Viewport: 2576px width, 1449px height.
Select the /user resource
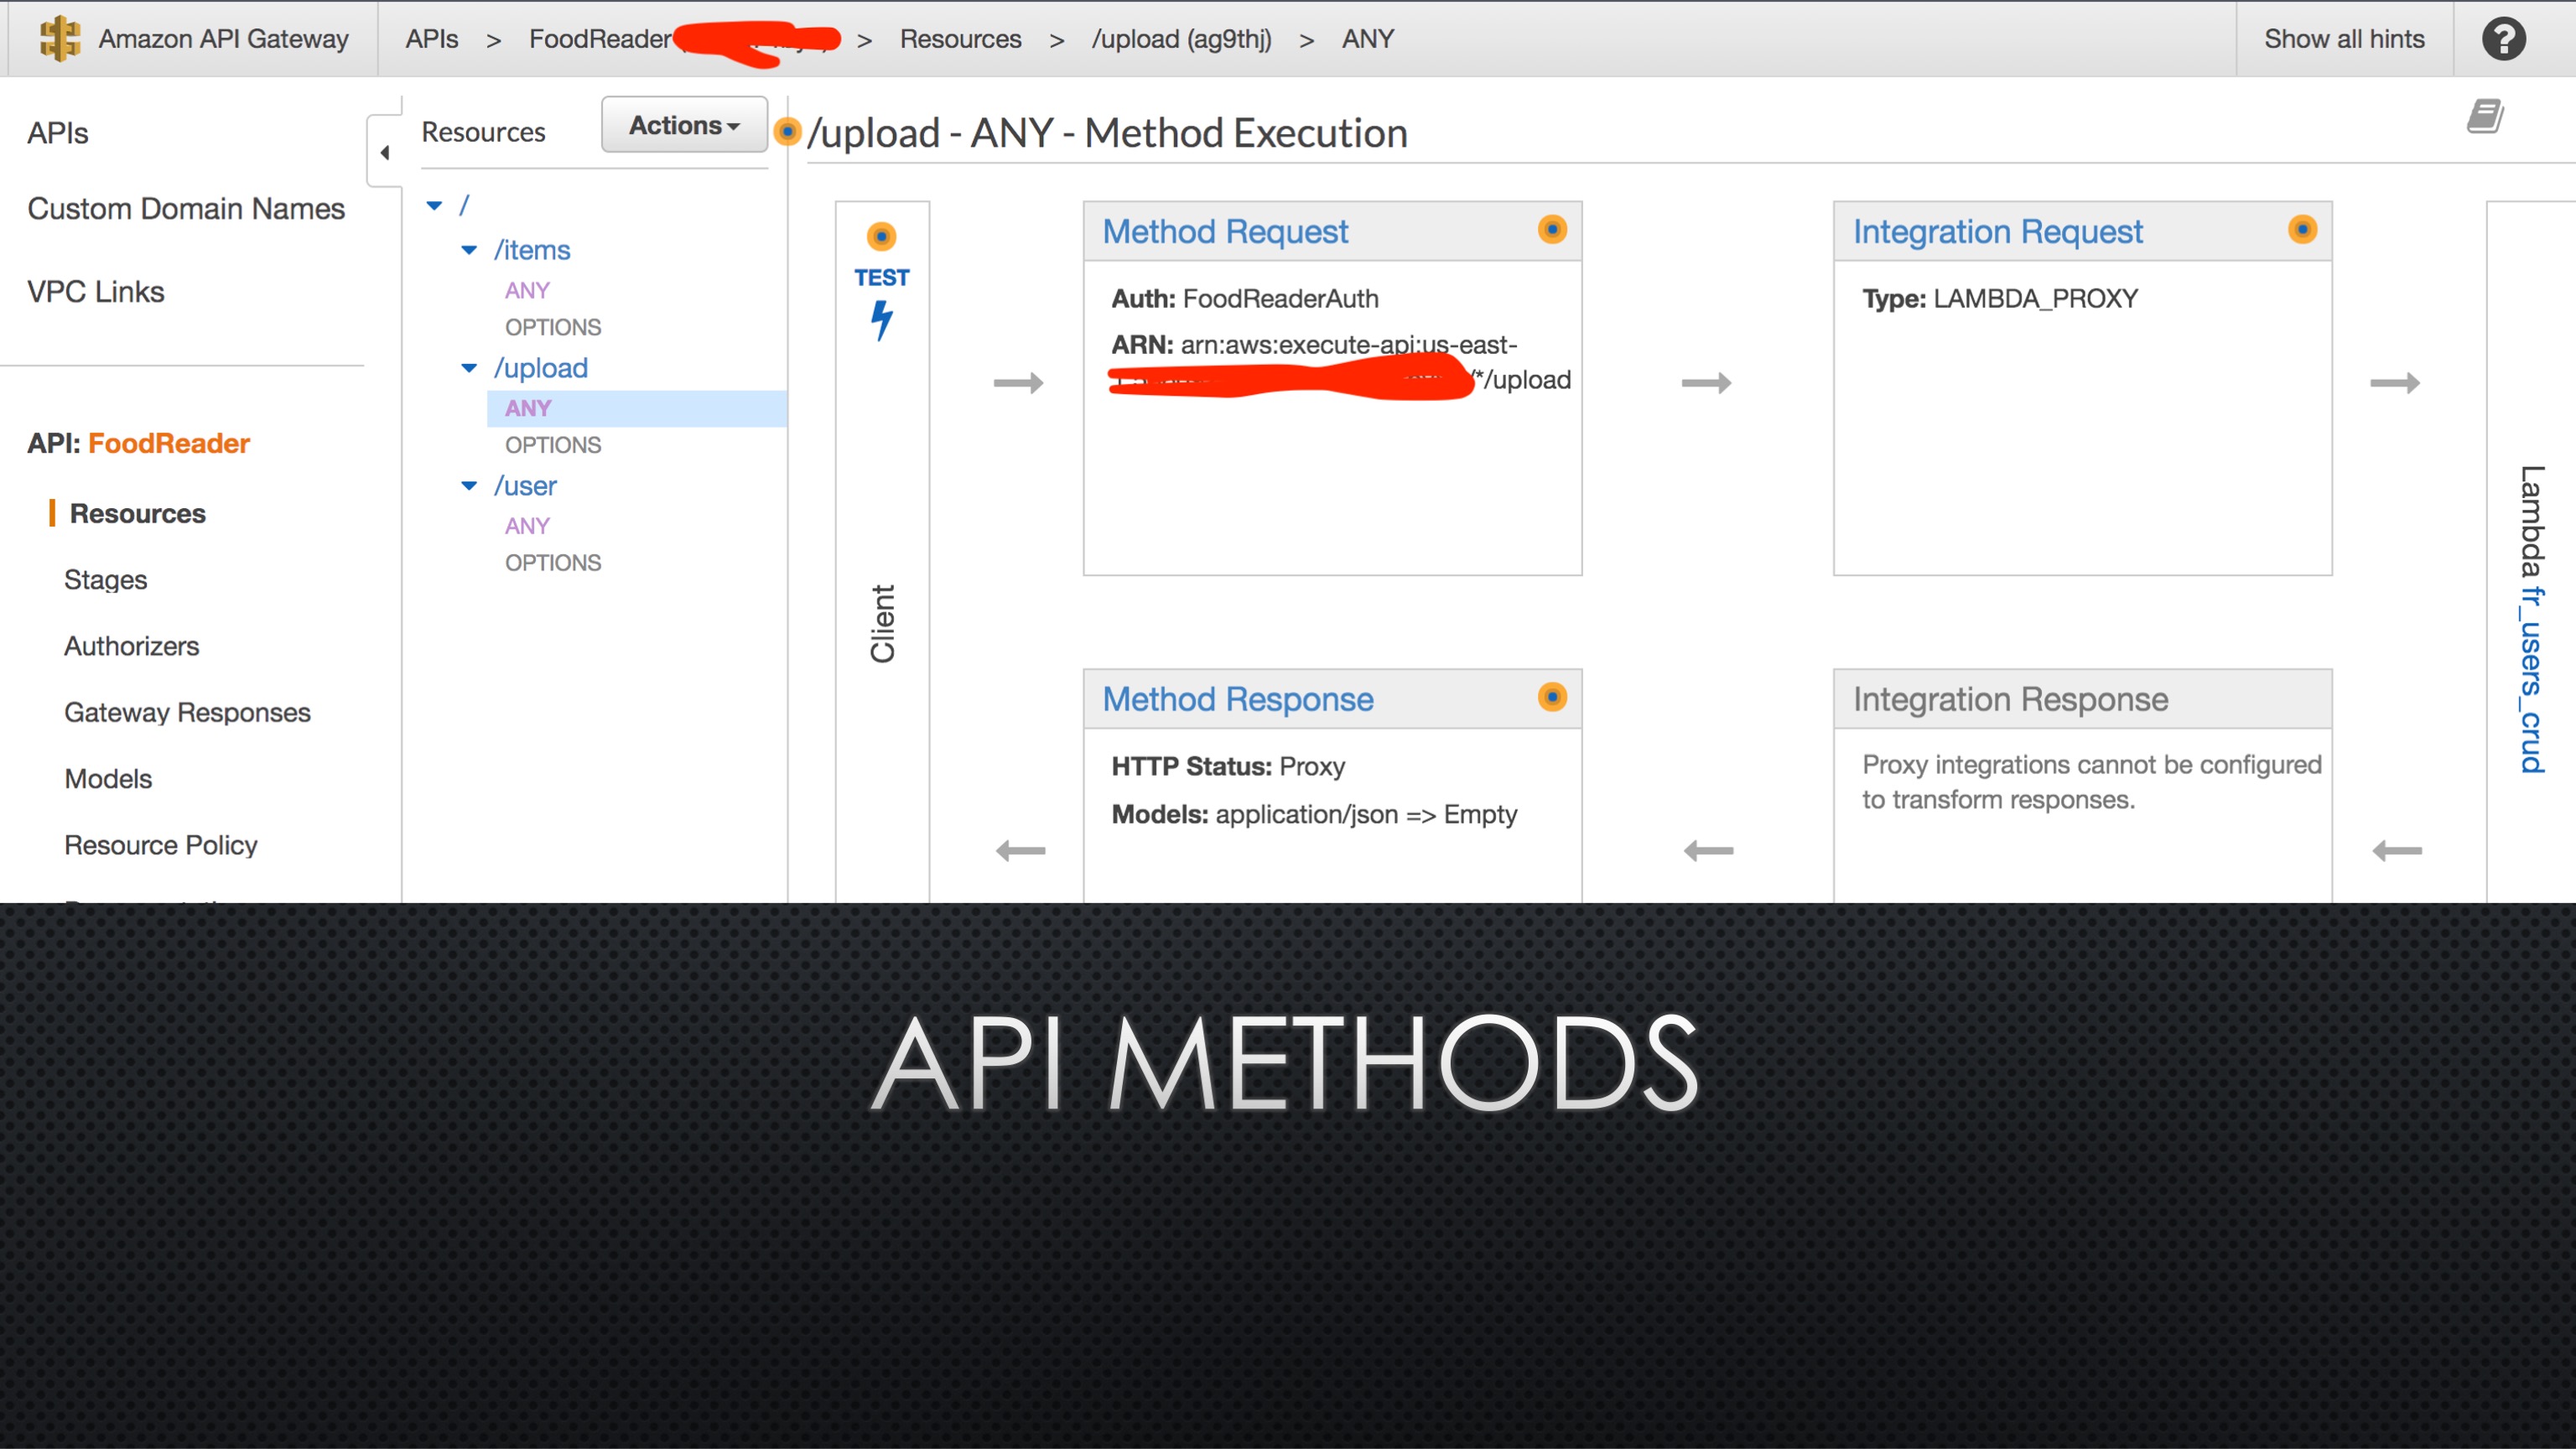(525, 486)
